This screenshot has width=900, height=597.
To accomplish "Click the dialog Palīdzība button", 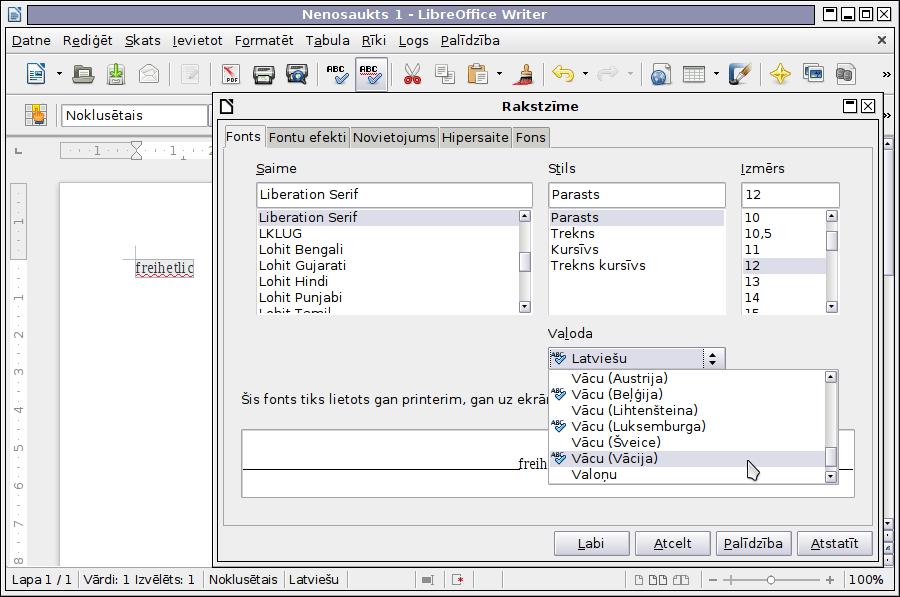I will click(754, 544).
